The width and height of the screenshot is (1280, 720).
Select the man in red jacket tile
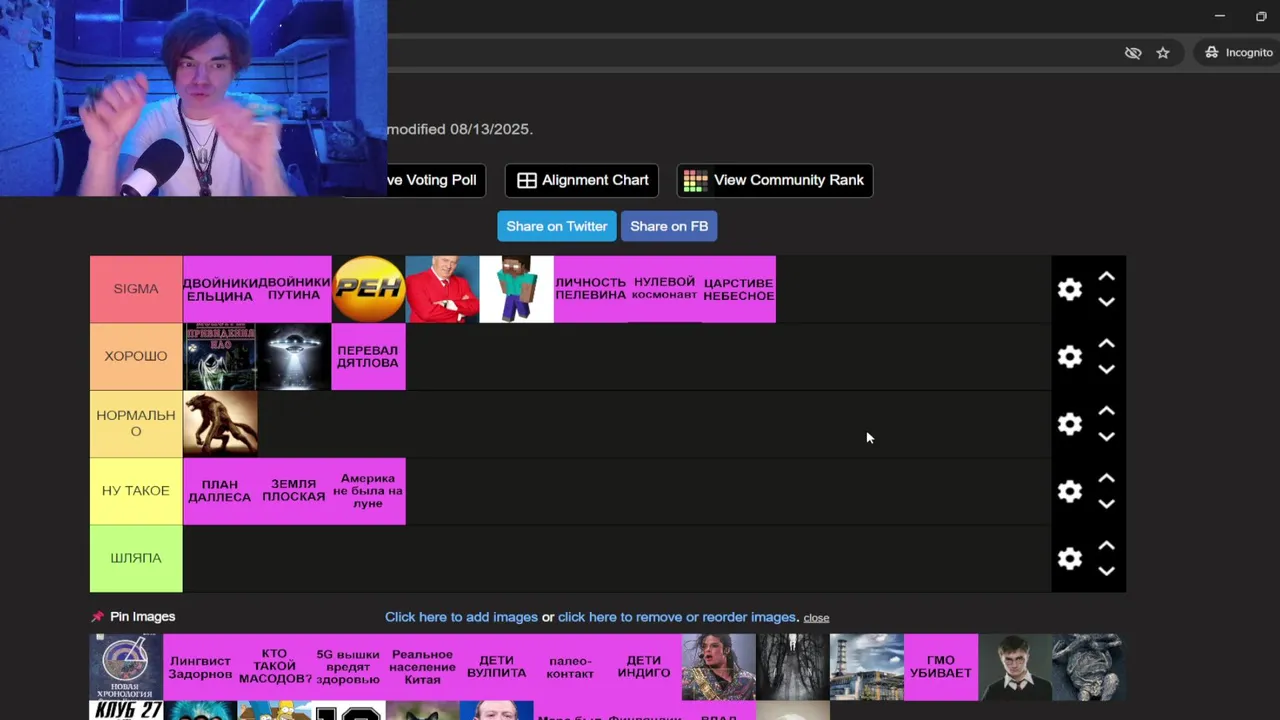tap(442, 289)
